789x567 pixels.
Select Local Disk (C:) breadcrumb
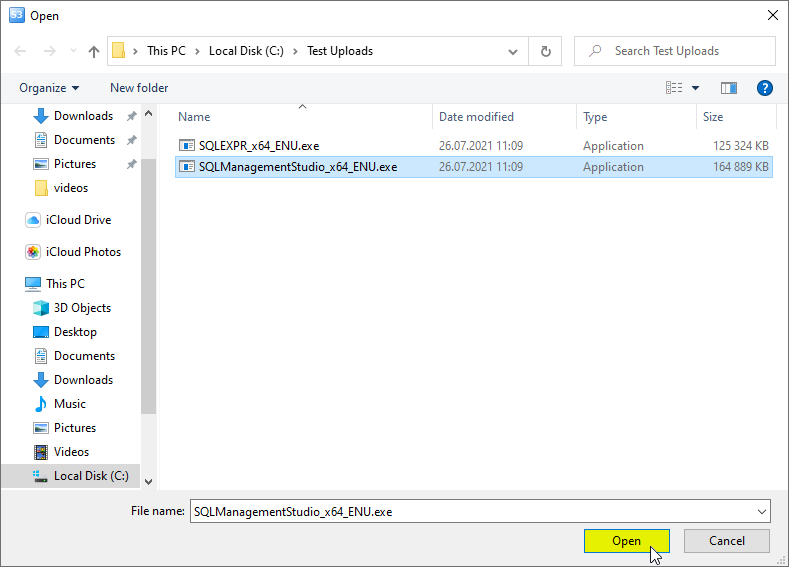(246, 51)
